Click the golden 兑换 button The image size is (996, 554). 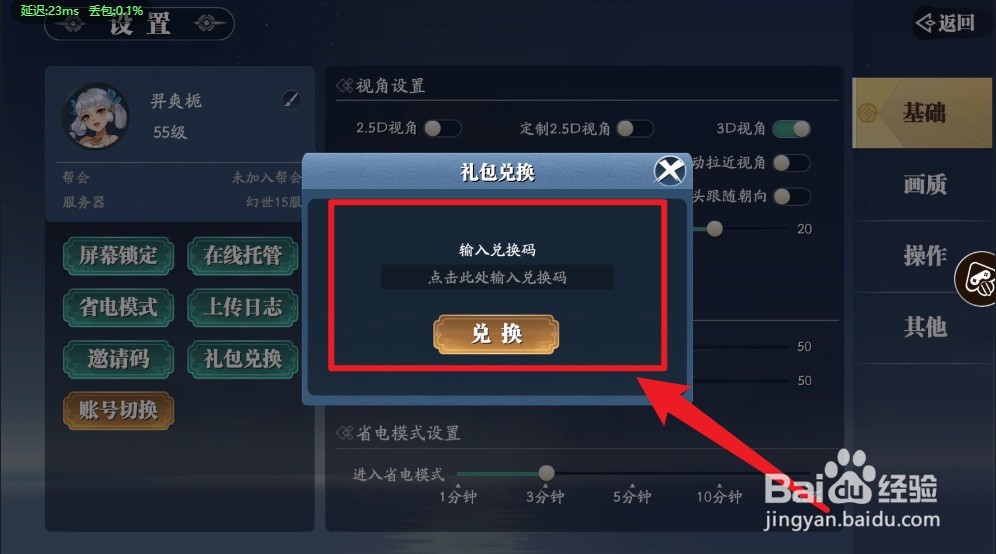[x=496, y=334]
